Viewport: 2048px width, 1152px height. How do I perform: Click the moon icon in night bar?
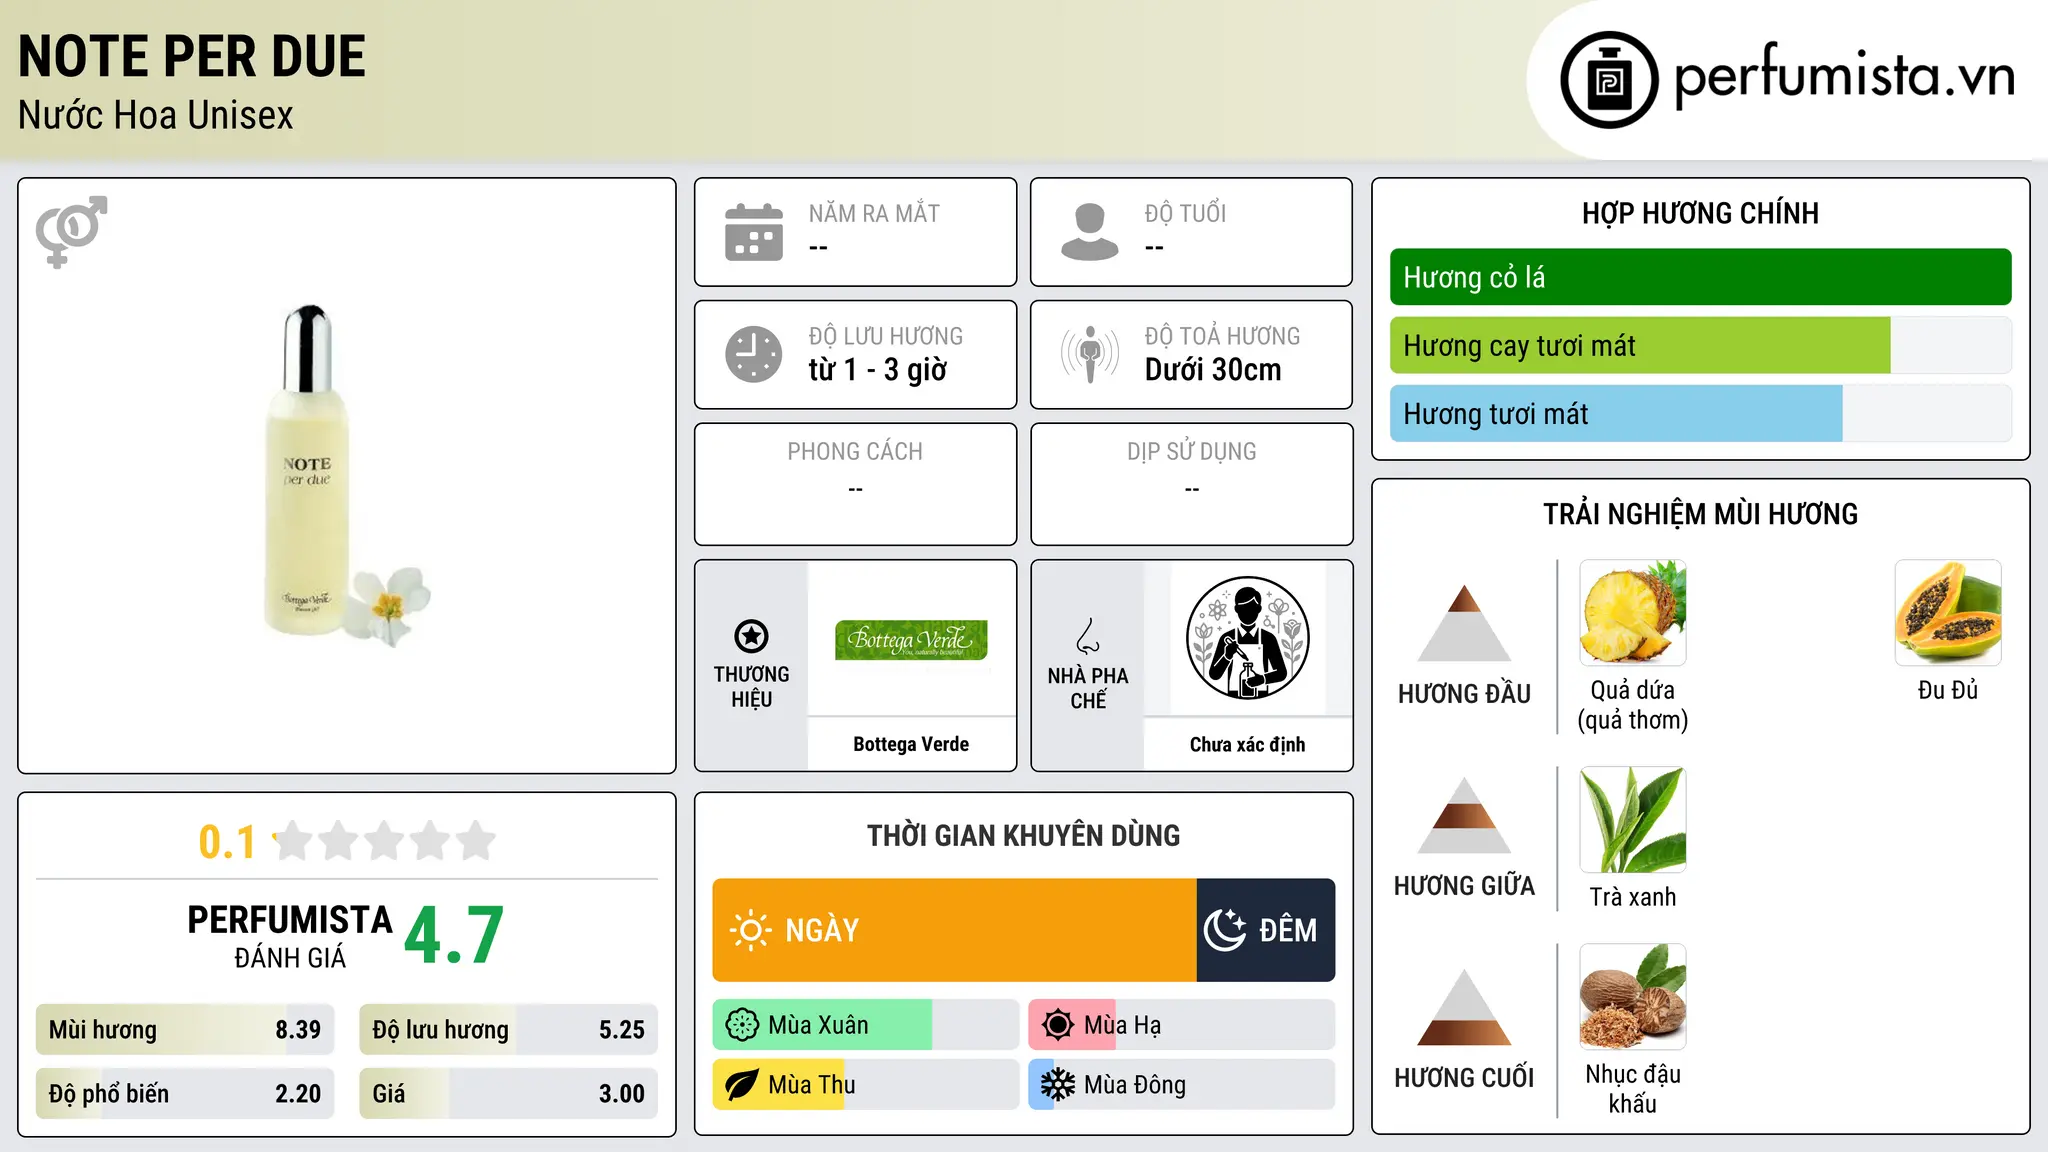pyautogui.click(x=1224, y=930)
